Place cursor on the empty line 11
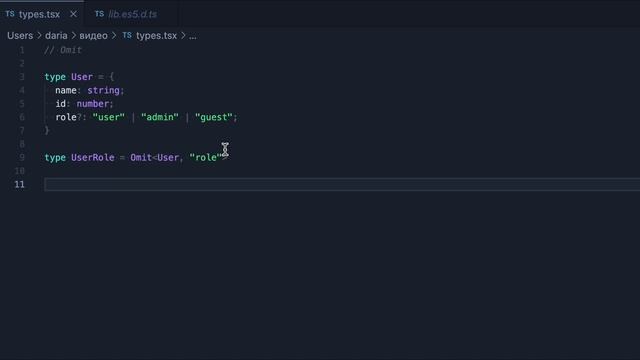 (x=342, y=184)
